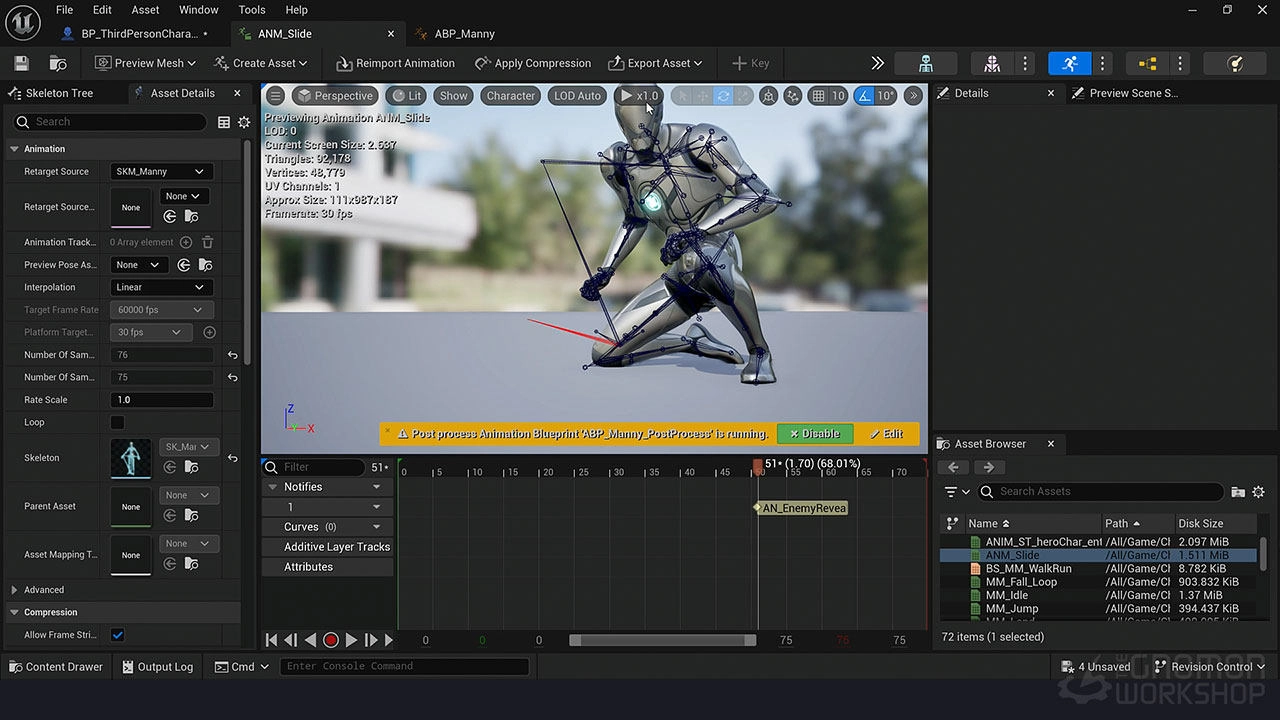Viewport: 1280px width, 720px height.
Task: Open the Content Drawer
Action: coord(56,666)
